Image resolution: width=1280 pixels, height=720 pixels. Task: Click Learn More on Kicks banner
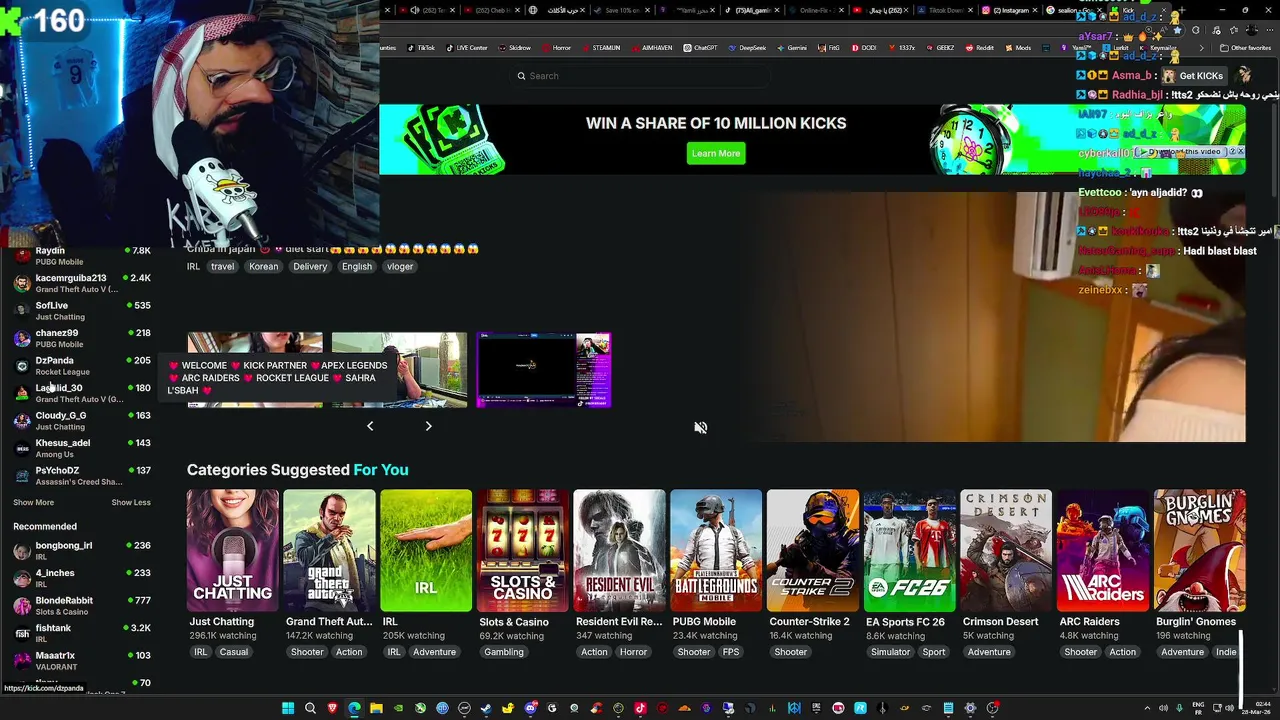tap(716, 153)
